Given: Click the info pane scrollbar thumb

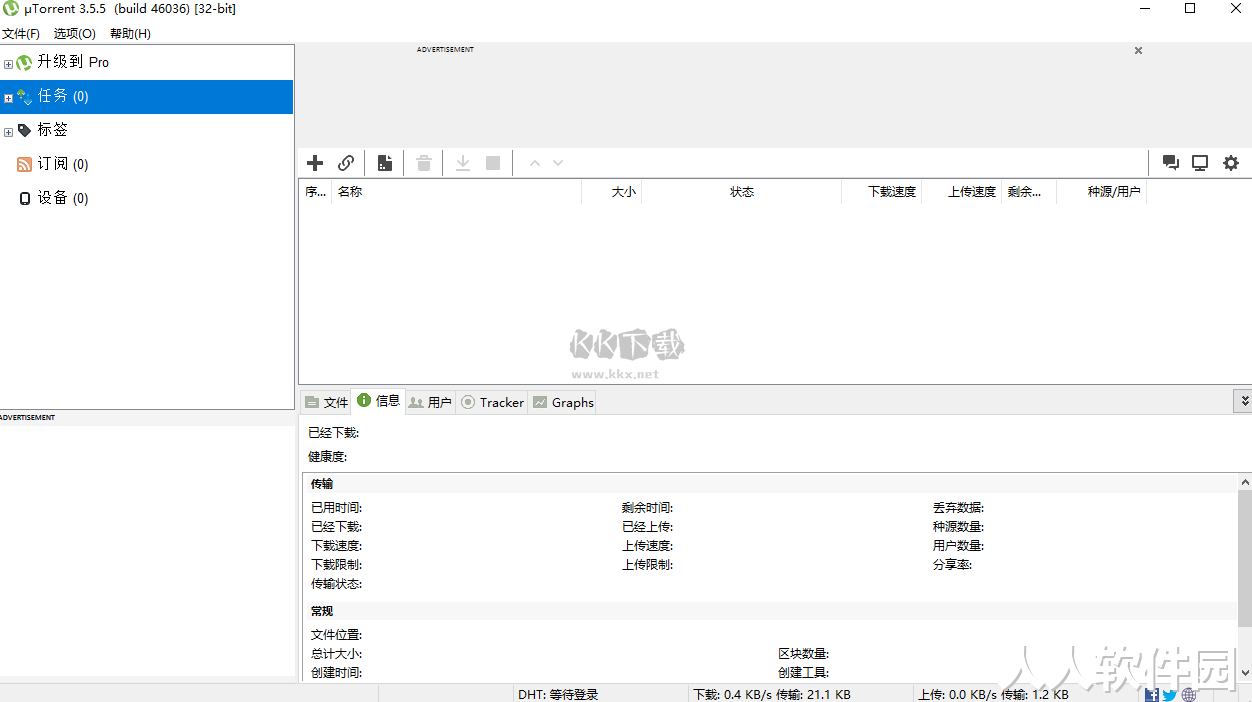Looking at the screenshot, I should [x=1244, y=559].
